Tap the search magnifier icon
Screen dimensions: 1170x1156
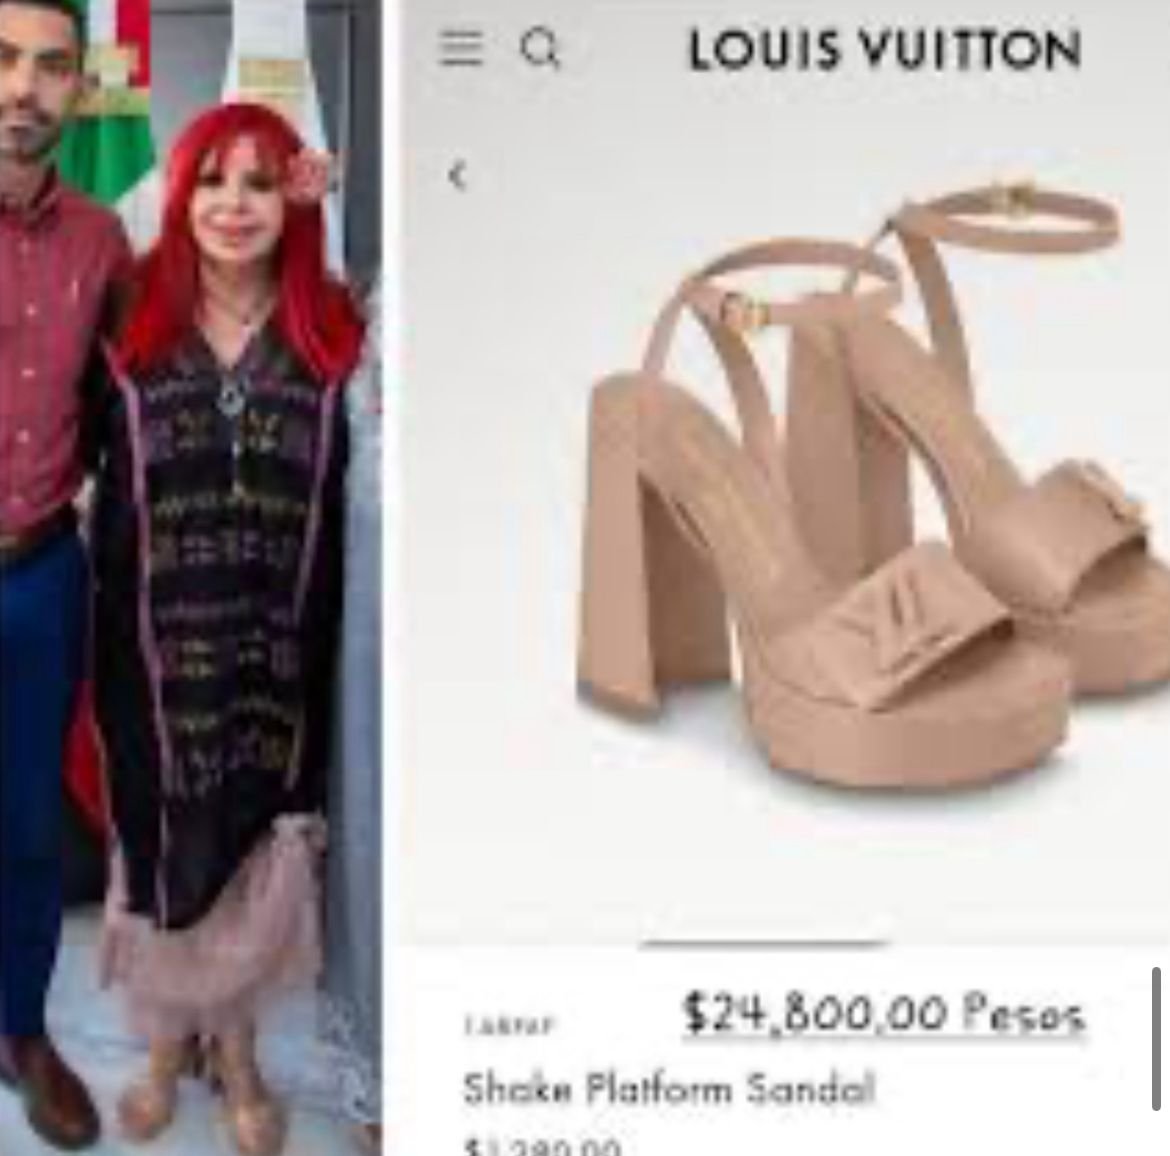pyautogui.click(x=540, y=49)
